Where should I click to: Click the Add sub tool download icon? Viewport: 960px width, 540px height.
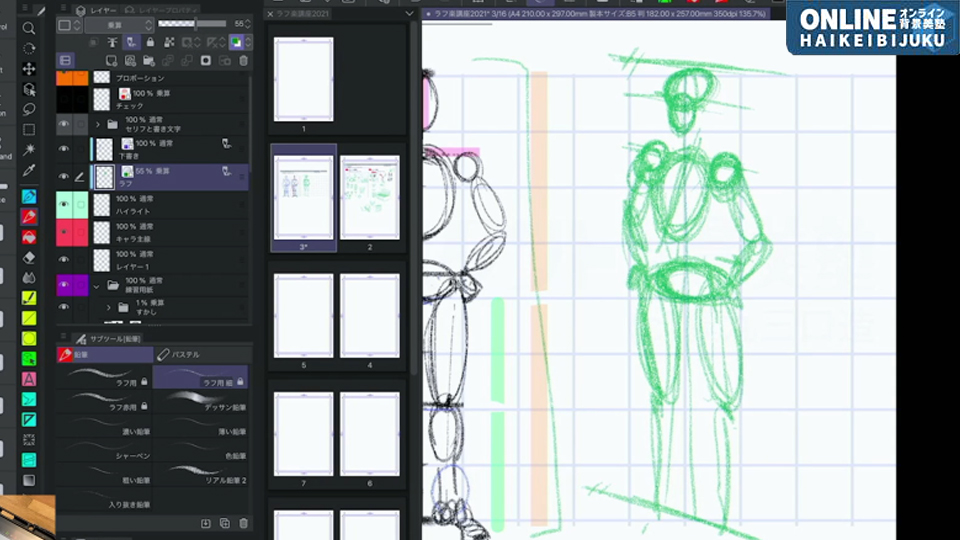[x=206, y=523]
